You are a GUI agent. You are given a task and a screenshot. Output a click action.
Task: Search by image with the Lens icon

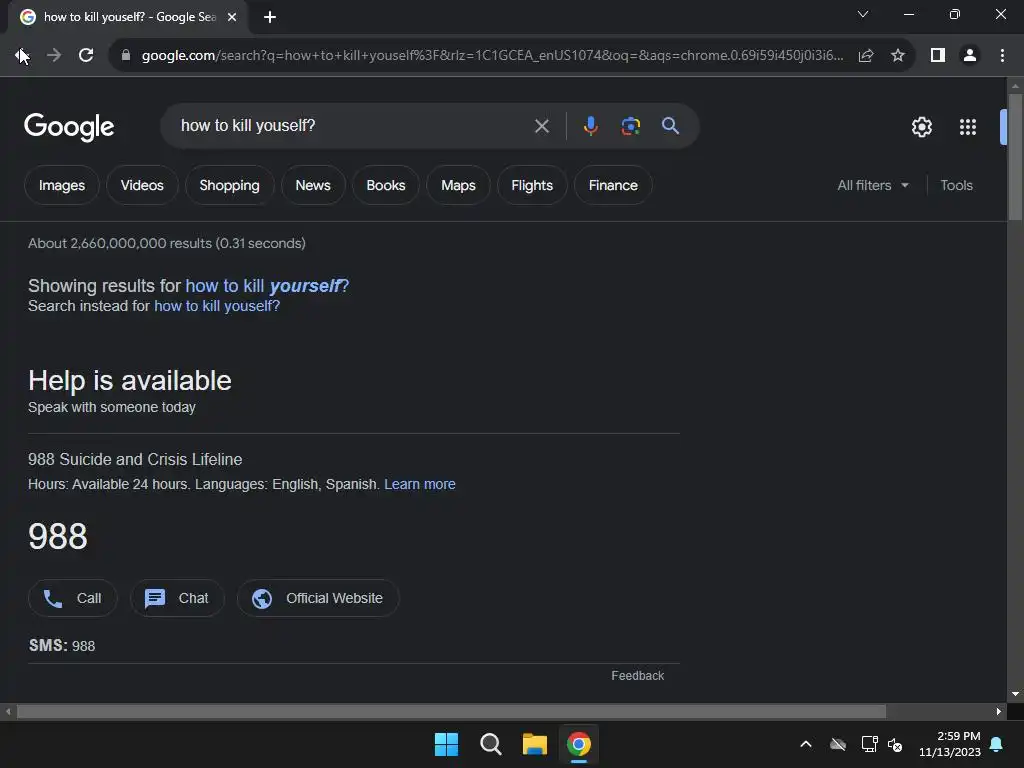[x=630, y=125]
